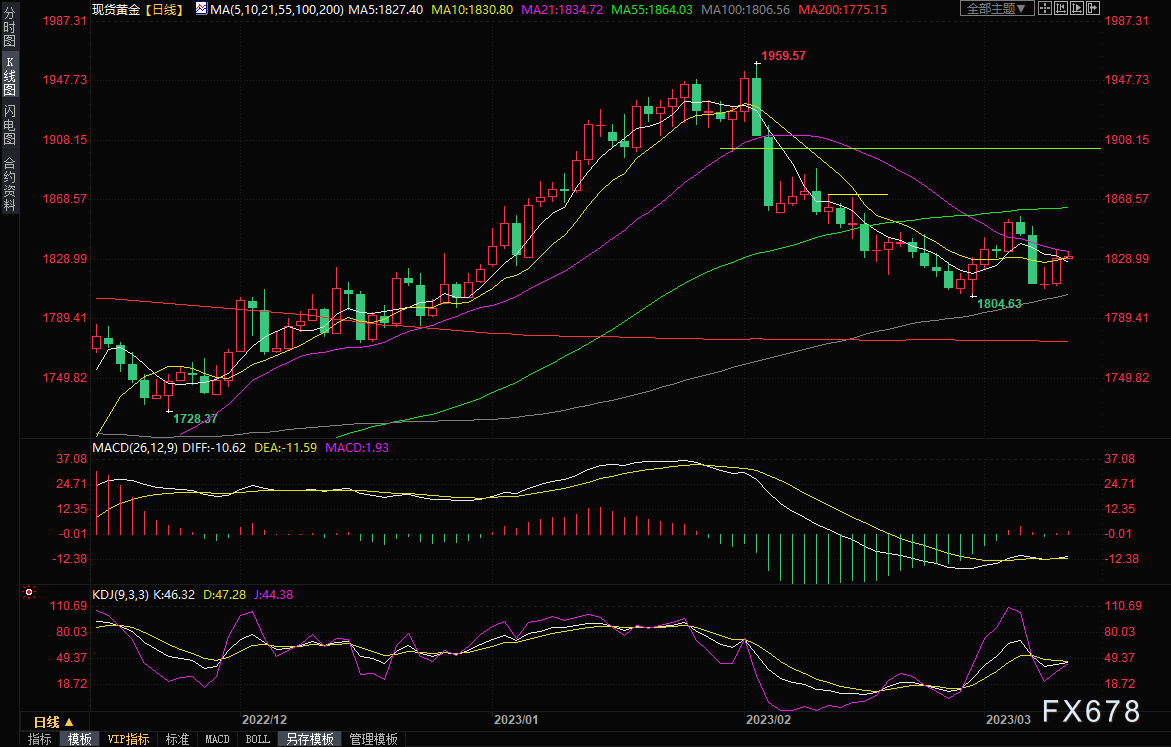
Task: Select the K线图 side tab
Action: (x=10, y=75)
